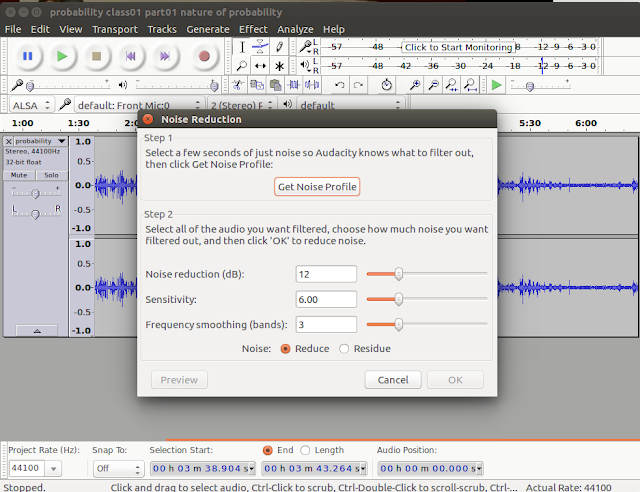Toggle the track Solo button
Screen dimensions: 640x492
[x=51, y=175]
